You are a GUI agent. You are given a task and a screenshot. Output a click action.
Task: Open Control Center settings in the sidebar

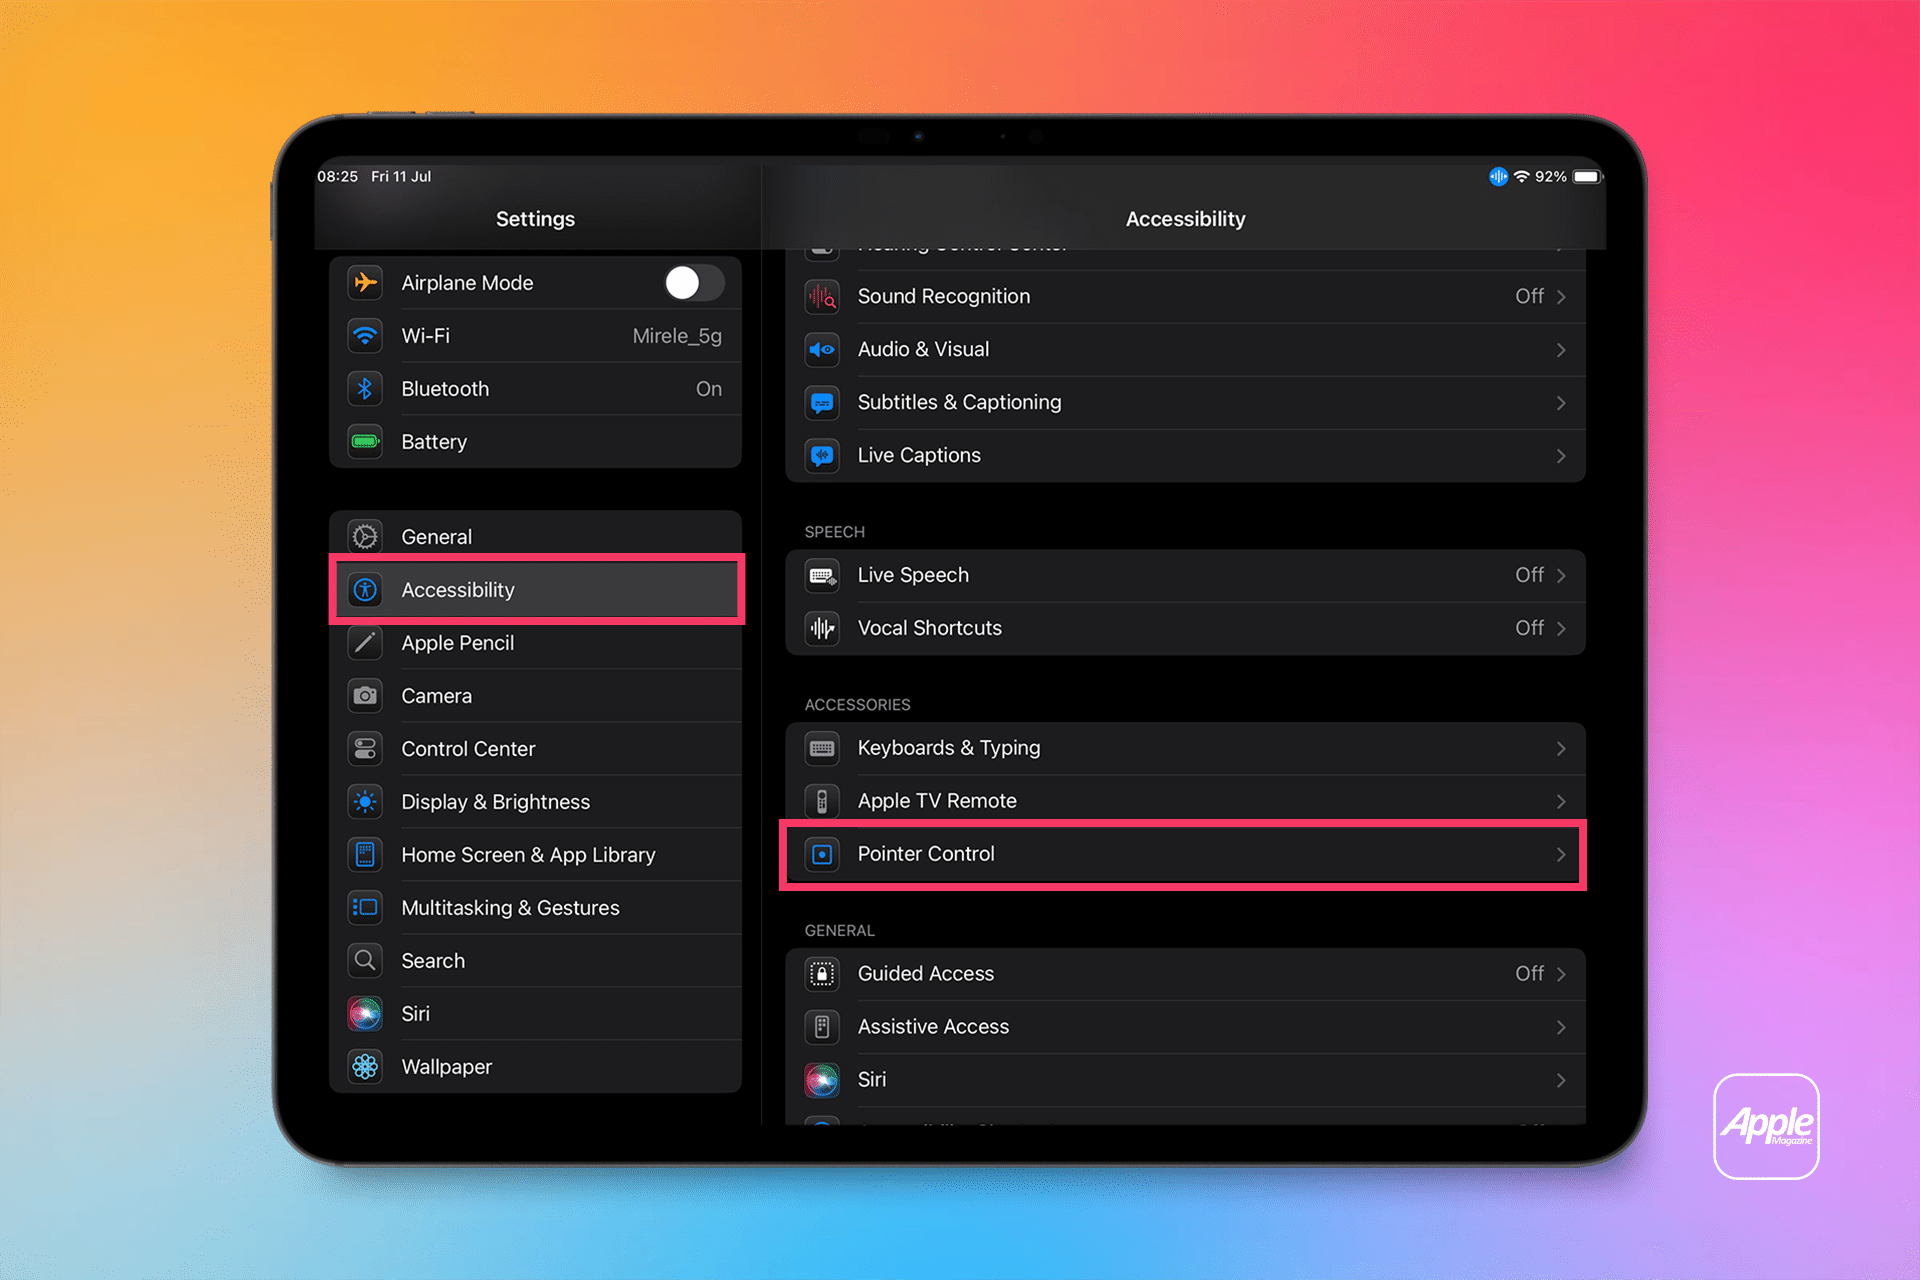pos(535,749)
